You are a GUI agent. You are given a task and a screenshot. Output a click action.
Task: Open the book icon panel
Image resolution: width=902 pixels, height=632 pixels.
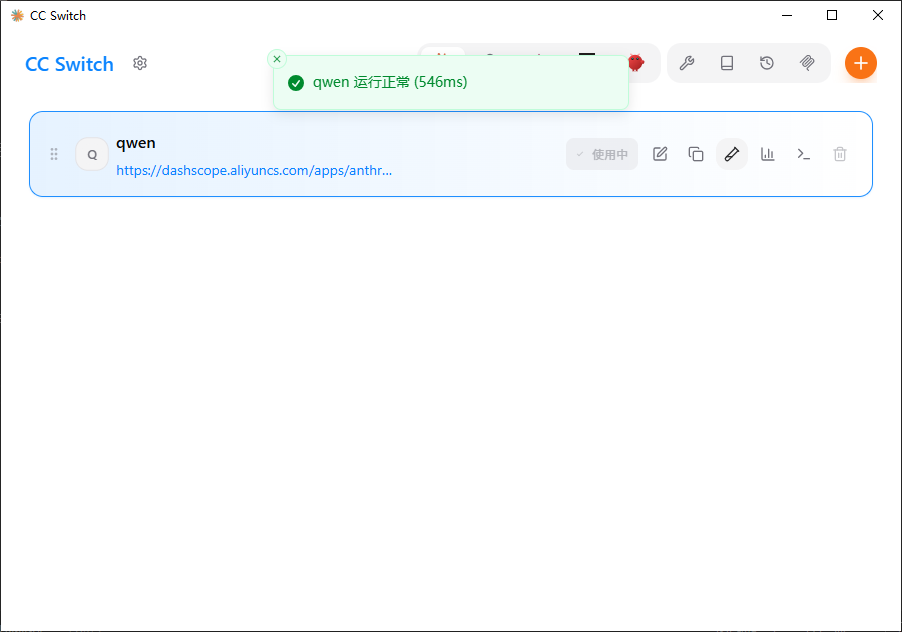point(727,63)
